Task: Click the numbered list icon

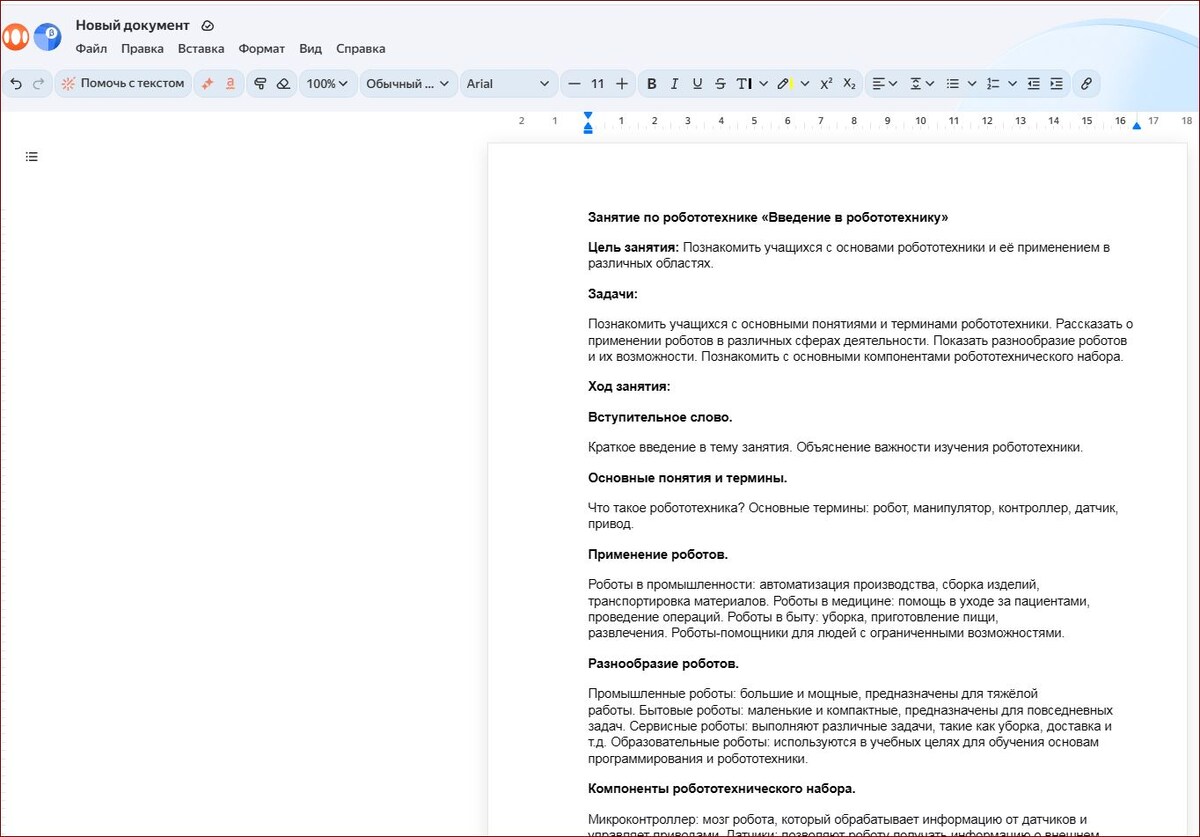Action: [993, 84]
